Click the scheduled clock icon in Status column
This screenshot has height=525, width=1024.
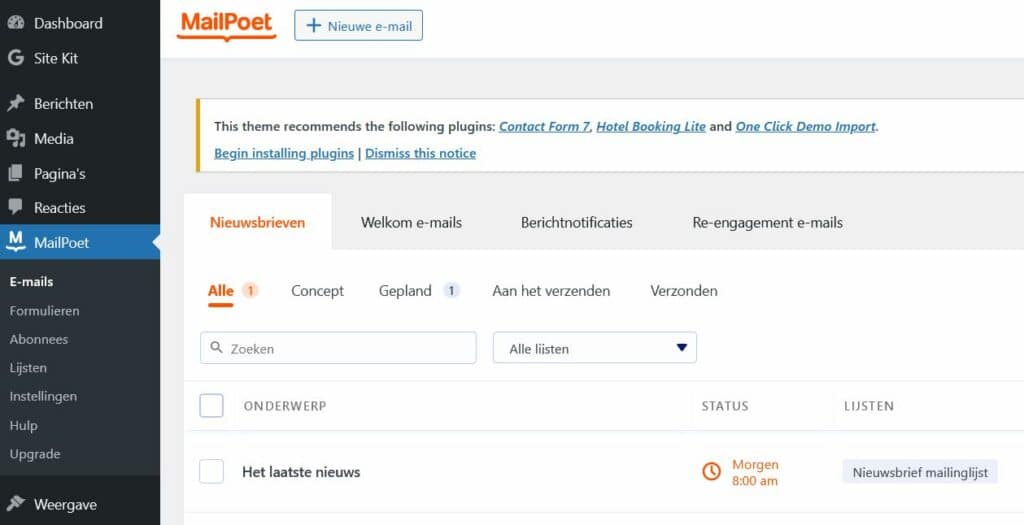[712, 472]
